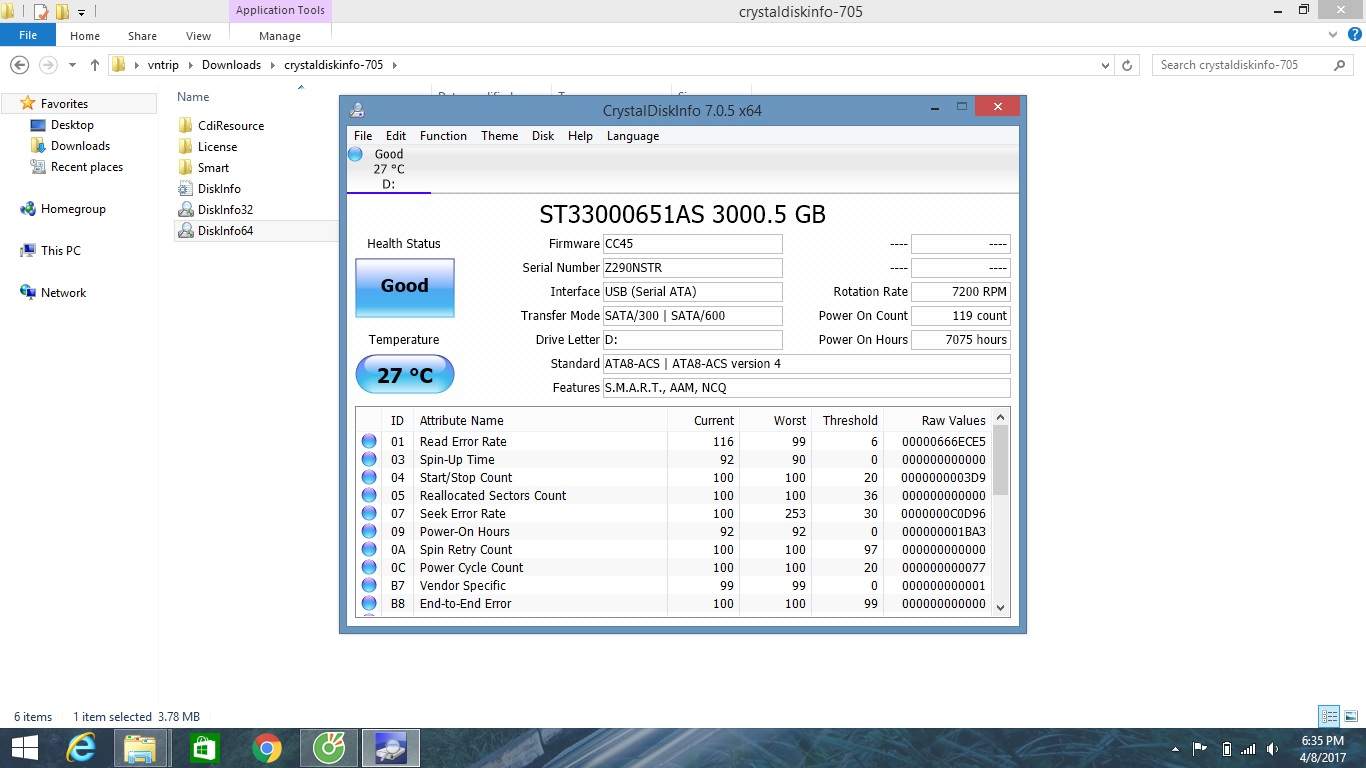
Task: Open Downloads in the Favorites sidebar
Action: pos(80,146)
